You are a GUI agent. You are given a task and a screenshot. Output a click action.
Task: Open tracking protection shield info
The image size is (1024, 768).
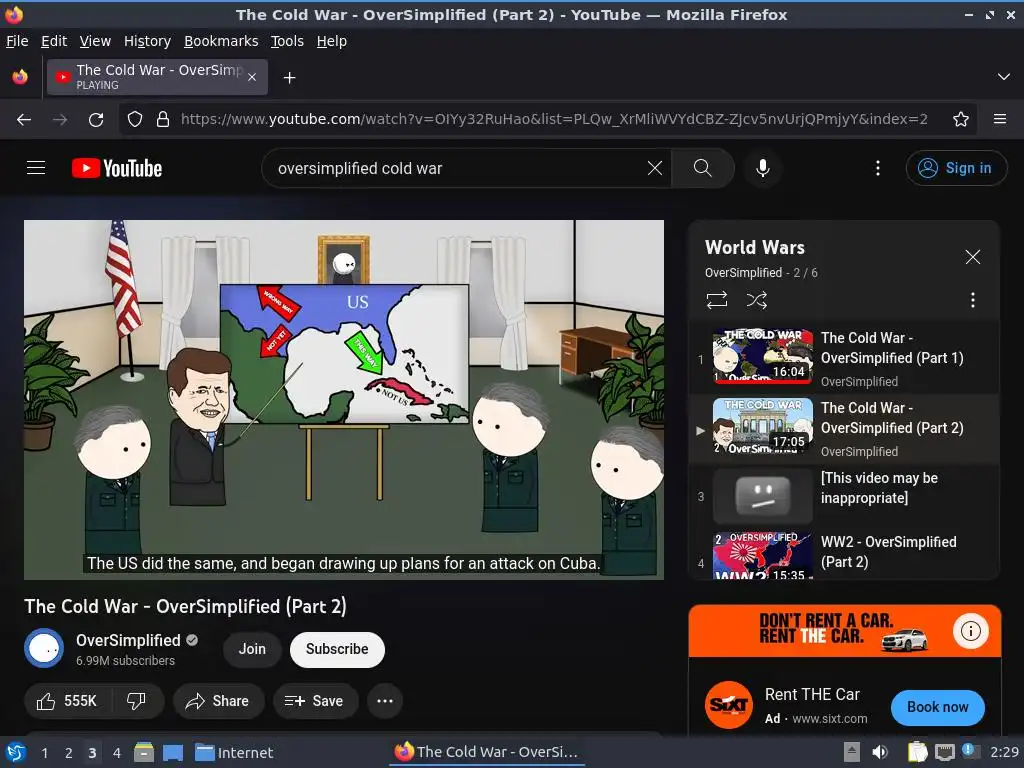(x=135, y=119)
